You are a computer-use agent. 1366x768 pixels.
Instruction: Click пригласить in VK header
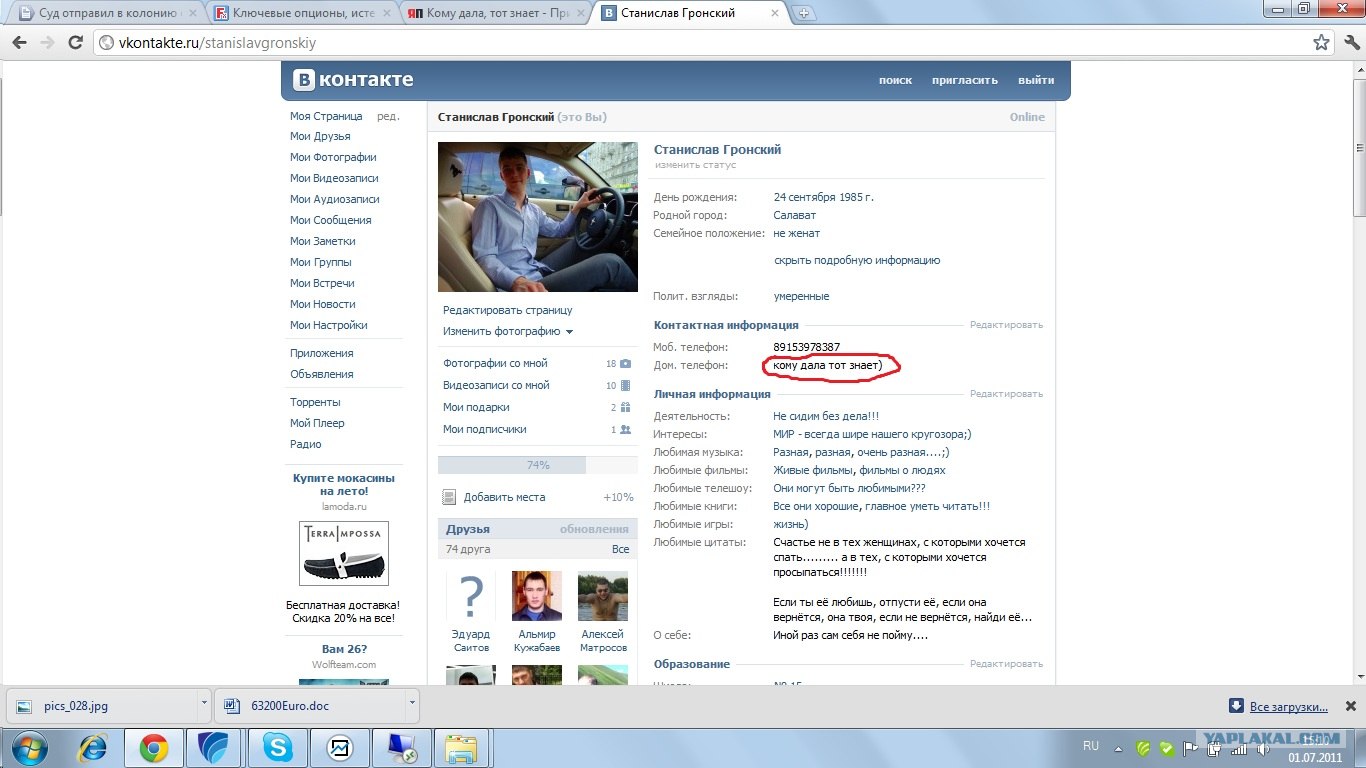[964, 81]
